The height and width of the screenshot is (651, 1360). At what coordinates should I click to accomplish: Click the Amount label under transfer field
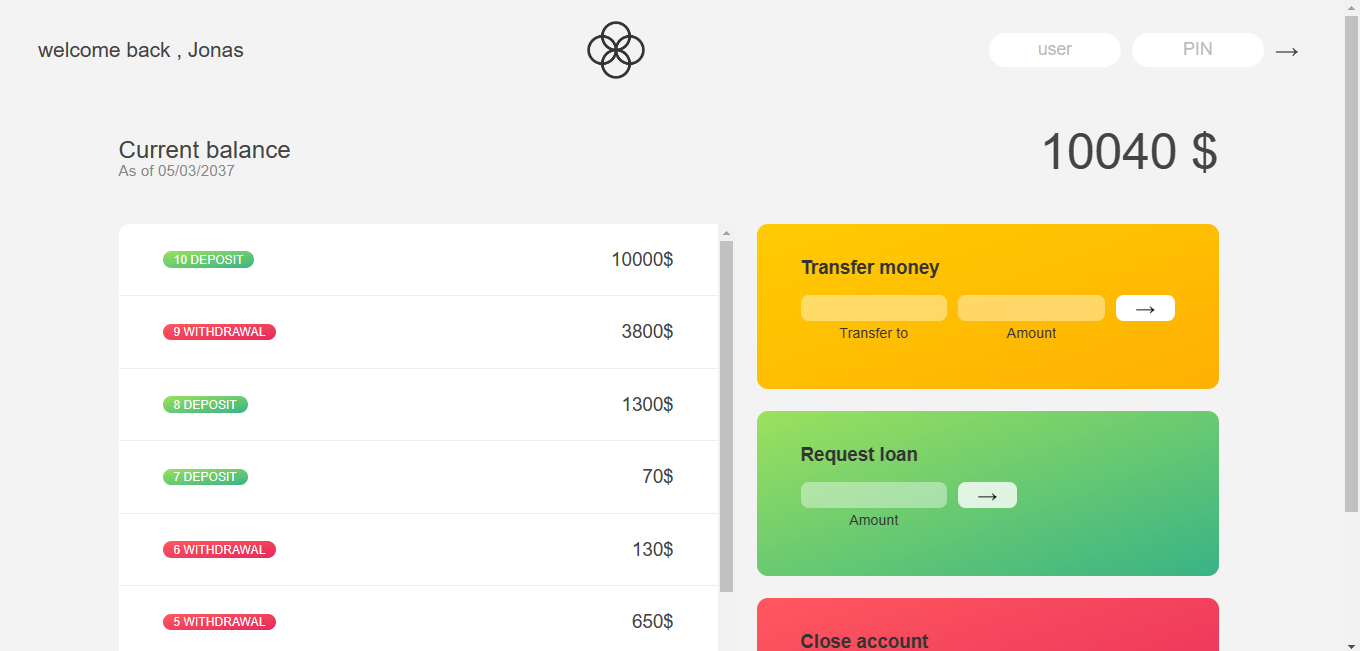click(x=1031, y=333)
